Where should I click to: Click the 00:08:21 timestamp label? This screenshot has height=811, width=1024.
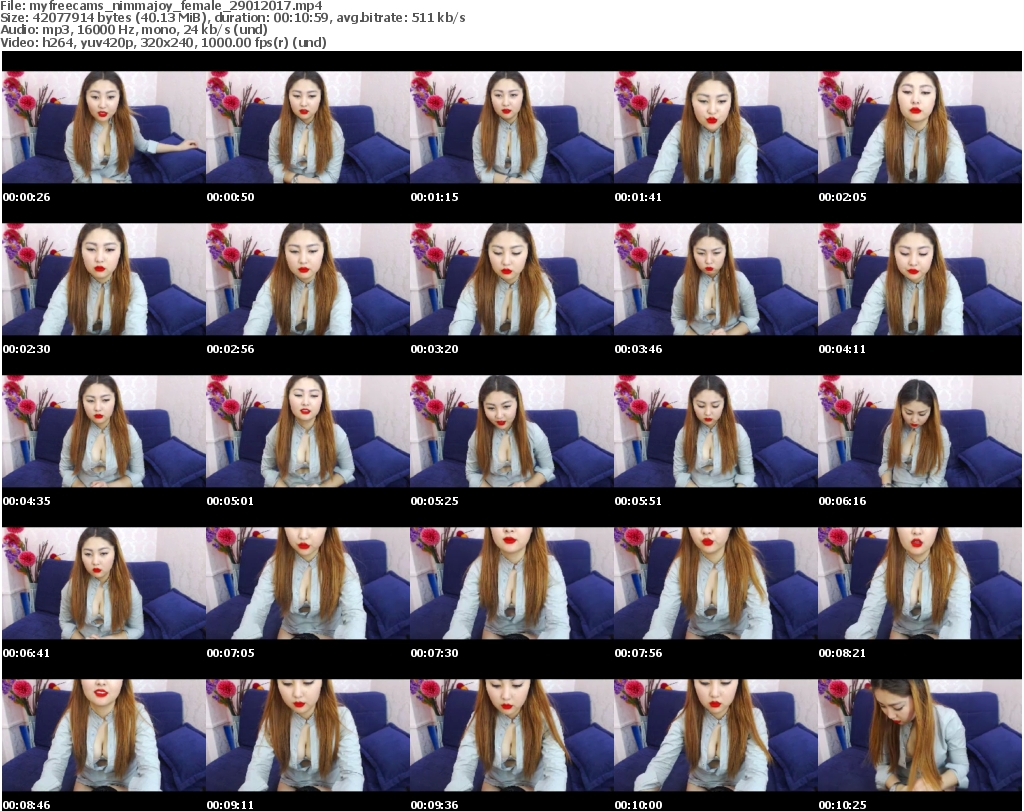[842, 653]
